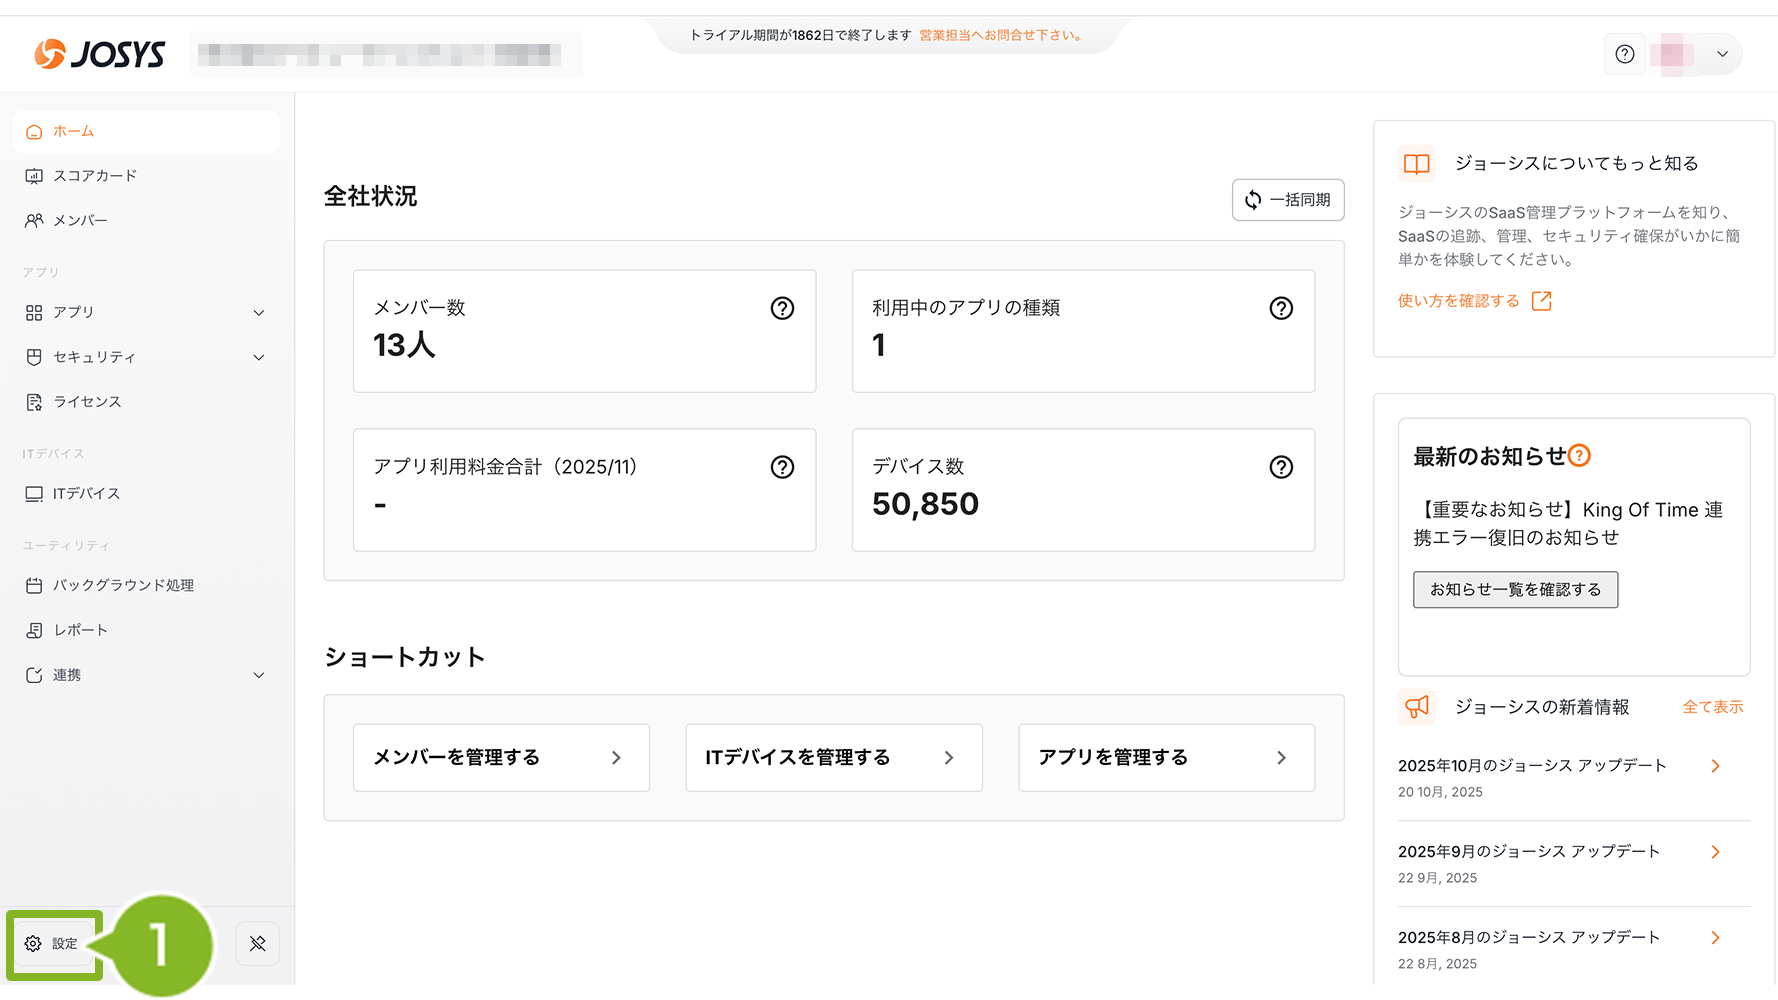This screenshot has width=1778, height=1000.
Task: Click the 一括同期 sync button
Action: click(x=1287, y=200)
